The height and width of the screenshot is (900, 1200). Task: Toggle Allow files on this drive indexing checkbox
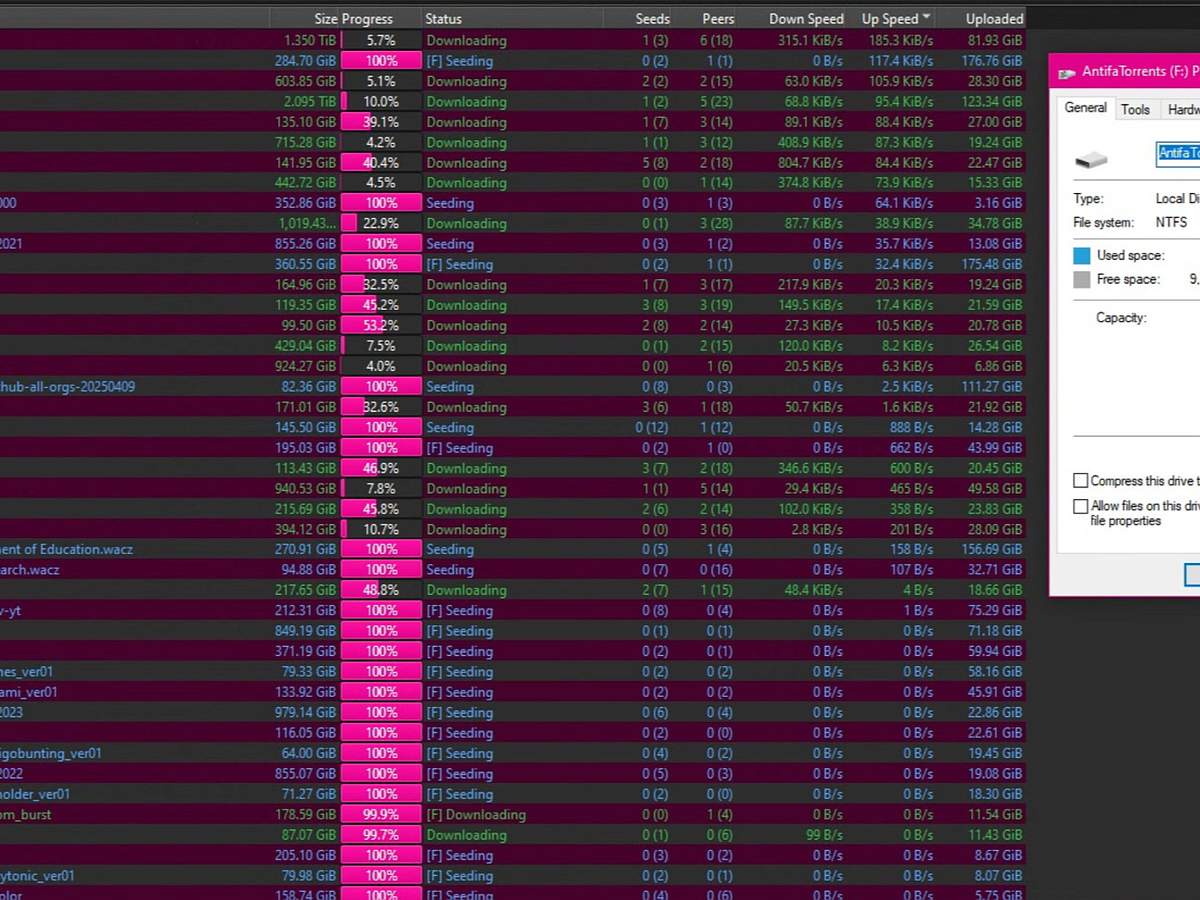point(1080,506)
